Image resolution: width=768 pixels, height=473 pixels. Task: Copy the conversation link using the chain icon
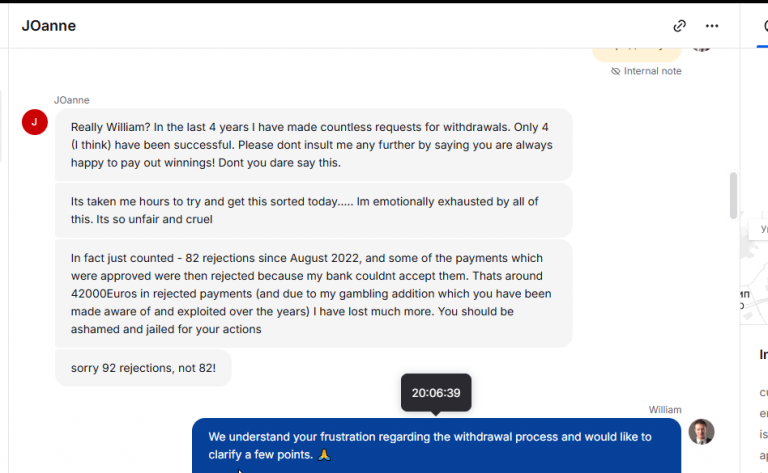[679, 26]
